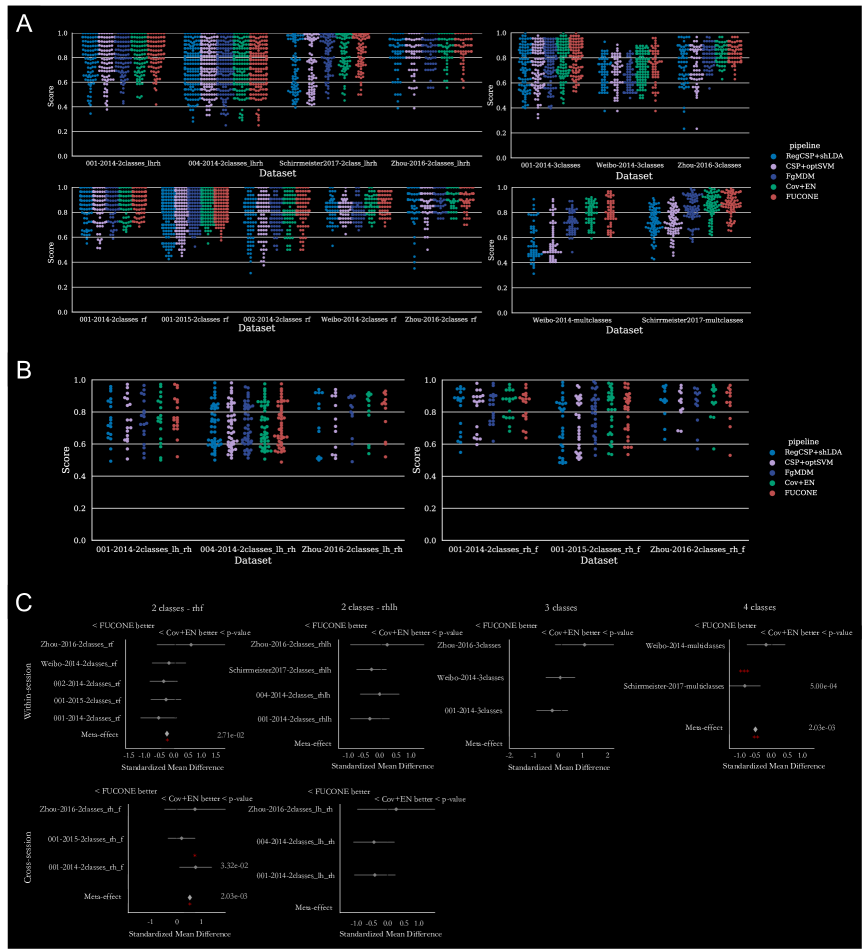
Task: Click the 004-2014-2classes_lh_rh axis label in panel B
Action: [248, 550]
